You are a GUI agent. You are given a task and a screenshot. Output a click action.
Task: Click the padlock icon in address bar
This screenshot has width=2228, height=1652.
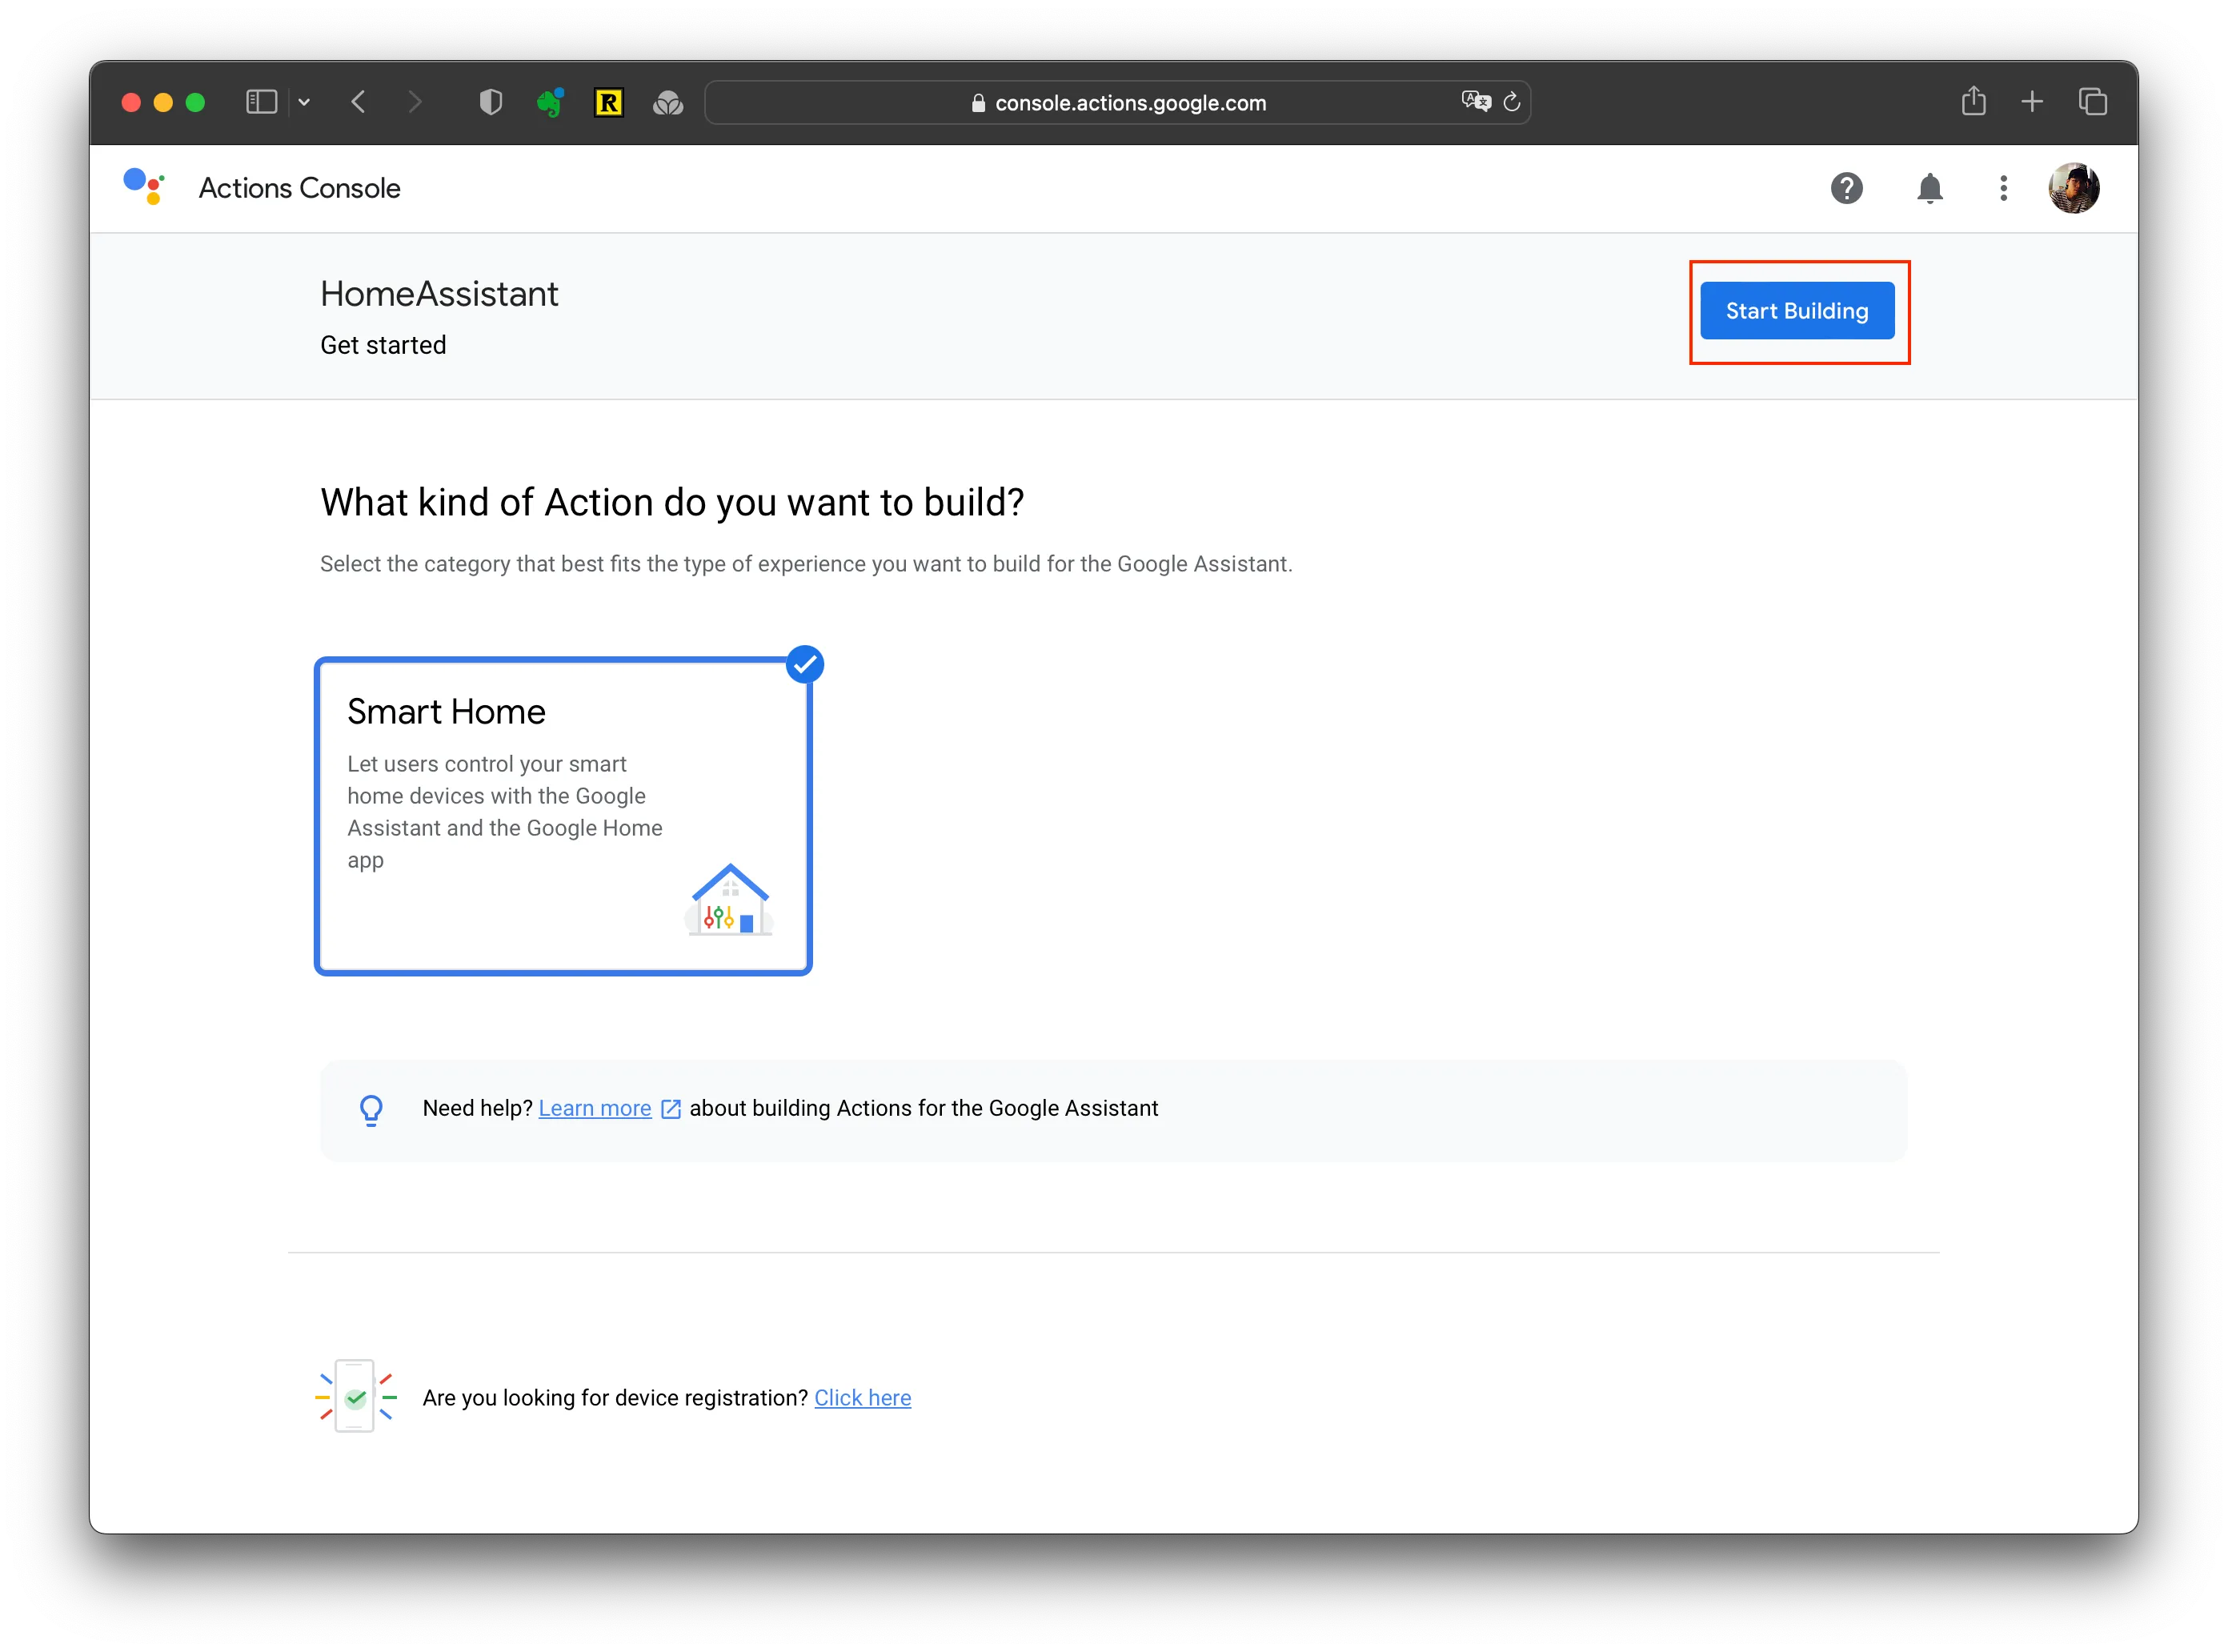click(x=977, y=103)
